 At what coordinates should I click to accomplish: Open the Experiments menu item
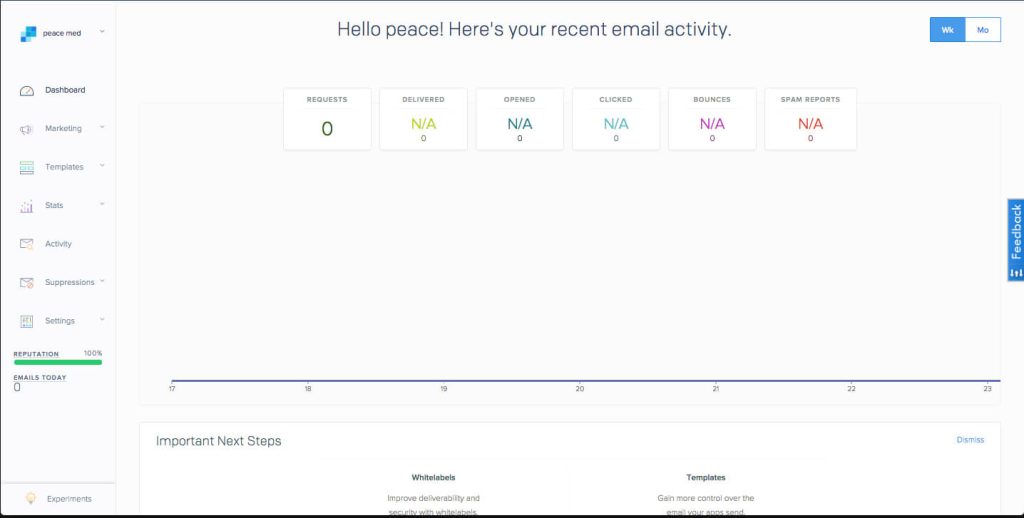pyautogui.click(x=69, y=498)
